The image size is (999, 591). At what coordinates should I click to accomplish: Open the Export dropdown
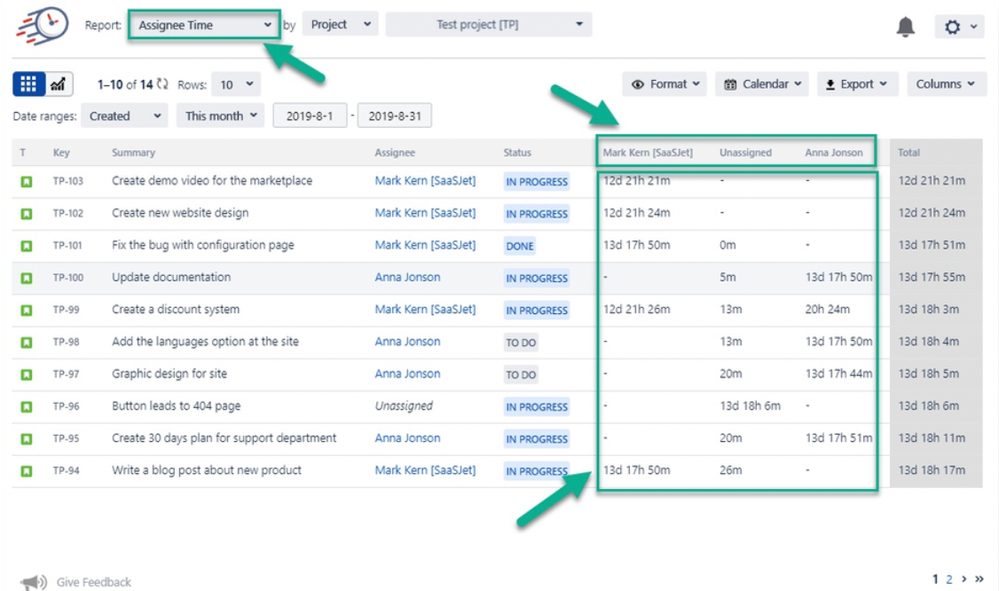(x=858, y=84)
